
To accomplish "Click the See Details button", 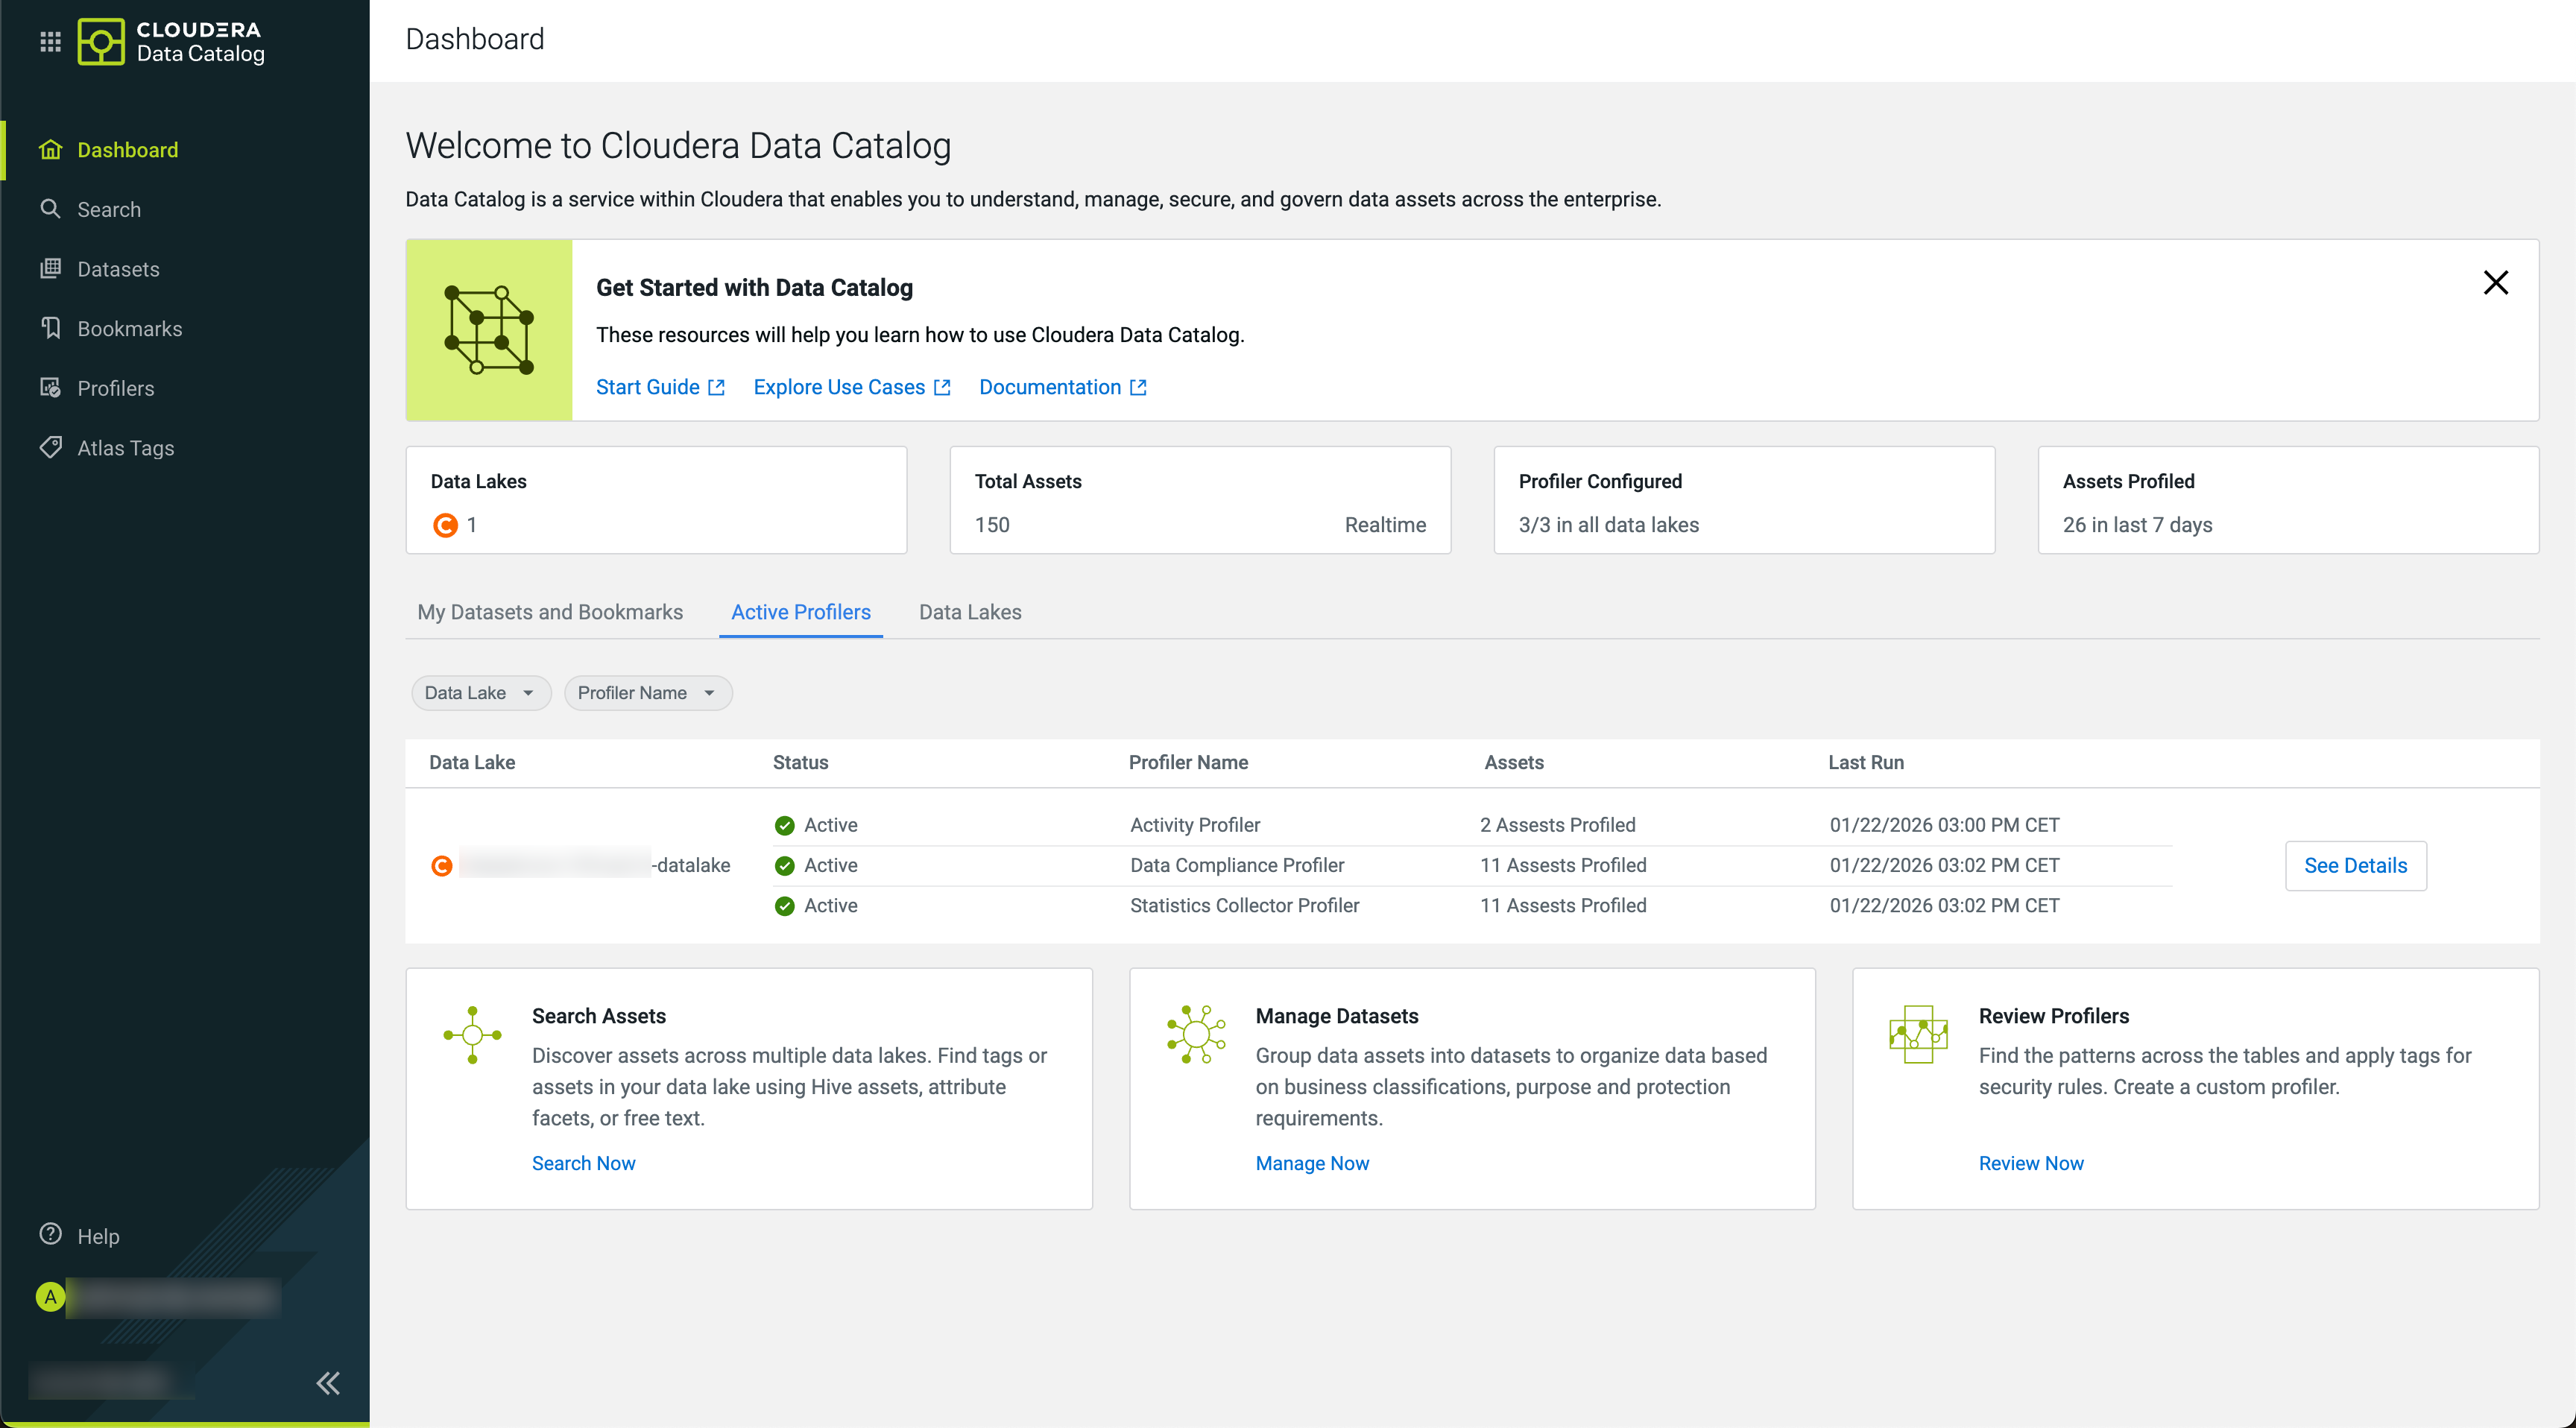I will (x=2355, y=865).
